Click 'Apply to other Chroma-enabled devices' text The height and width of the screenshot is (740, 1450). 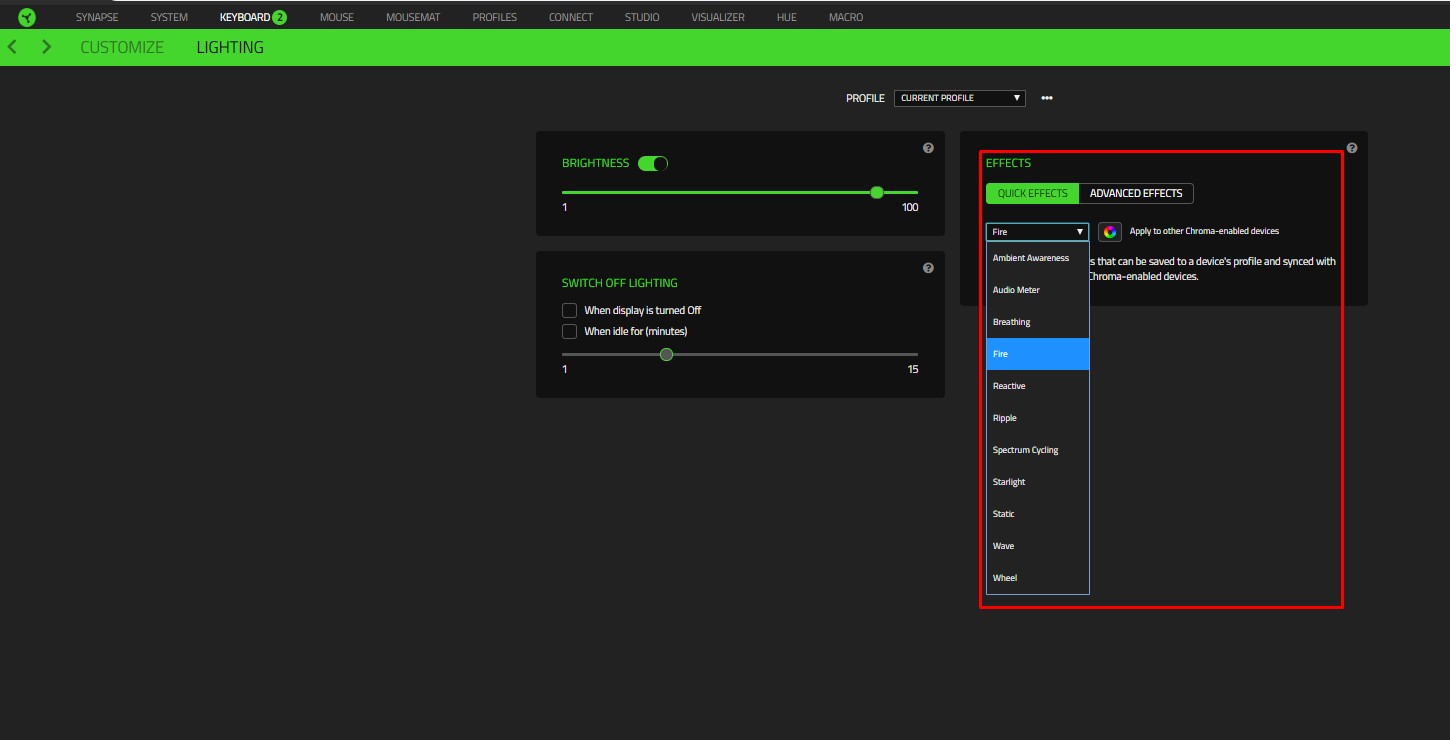click(1204, 231)
